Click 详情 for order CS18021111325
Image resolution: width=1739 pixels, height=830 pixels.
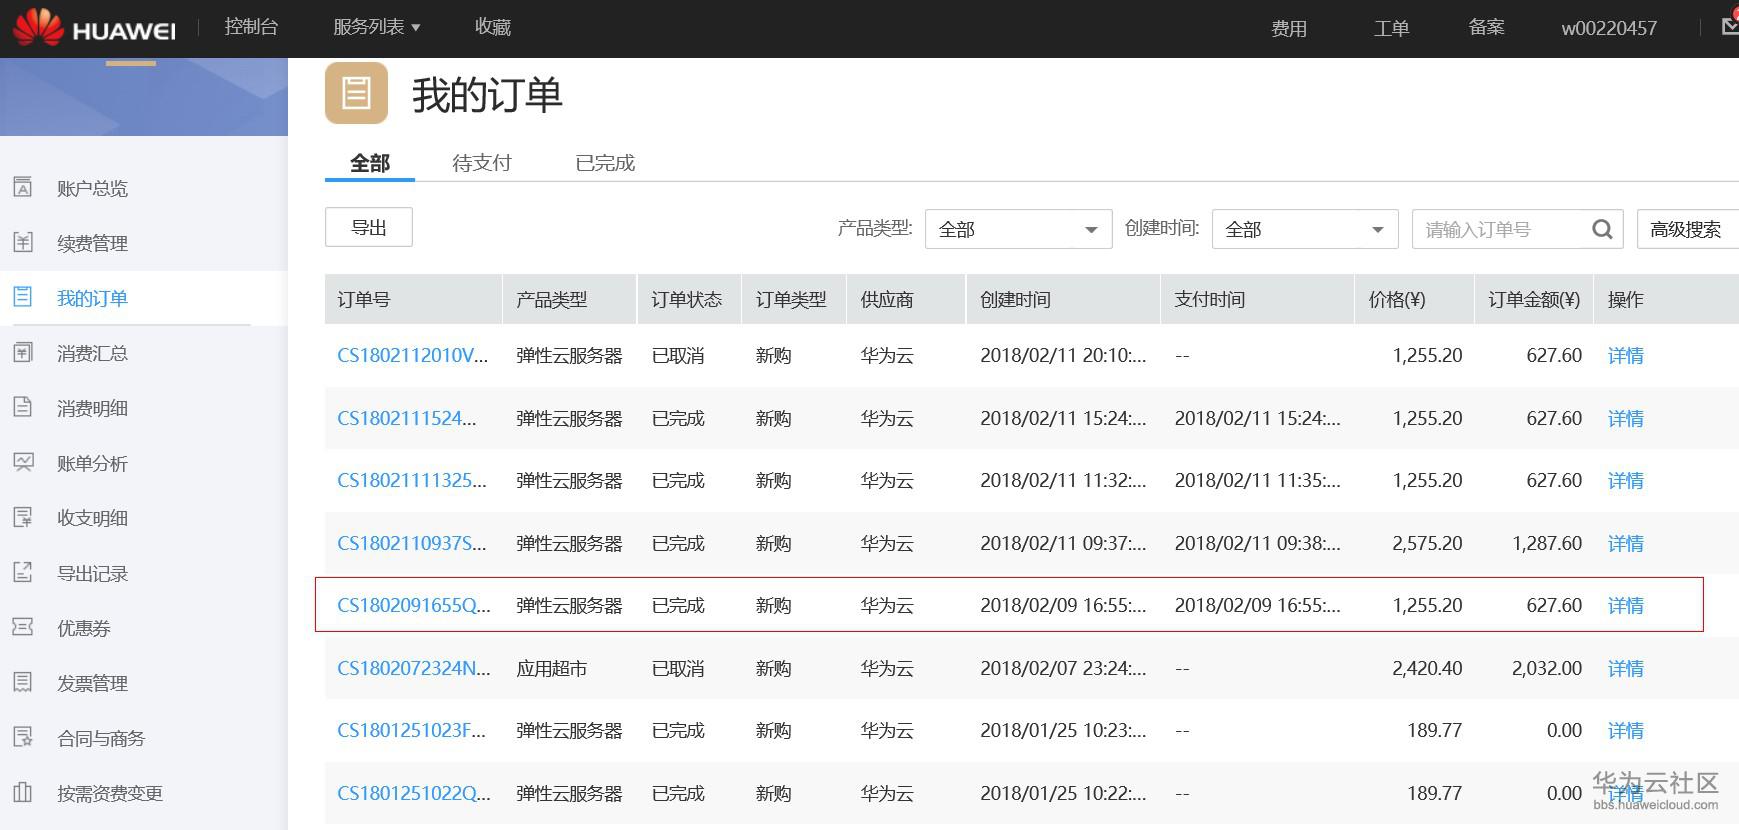(1626, 480)
